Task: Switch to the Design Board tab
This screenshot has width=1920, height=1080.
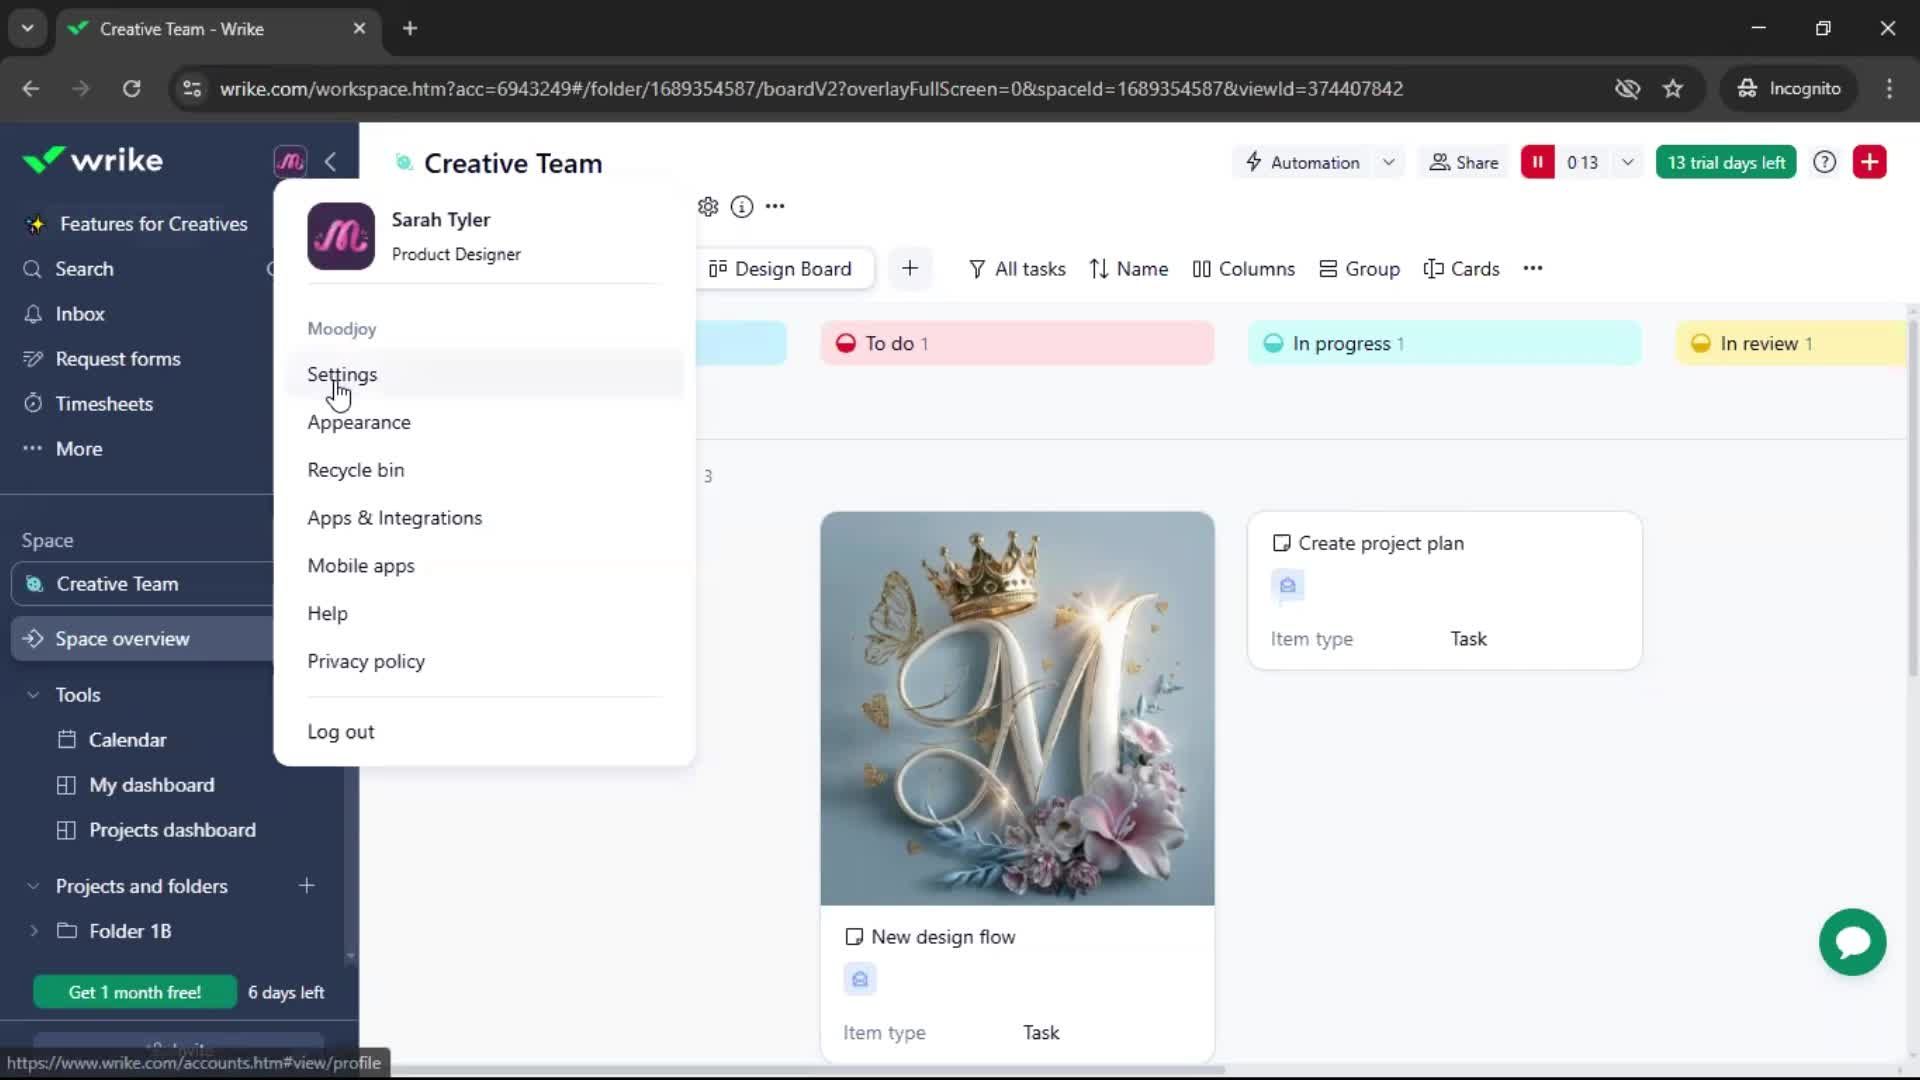Action: [x=780, y=269]
